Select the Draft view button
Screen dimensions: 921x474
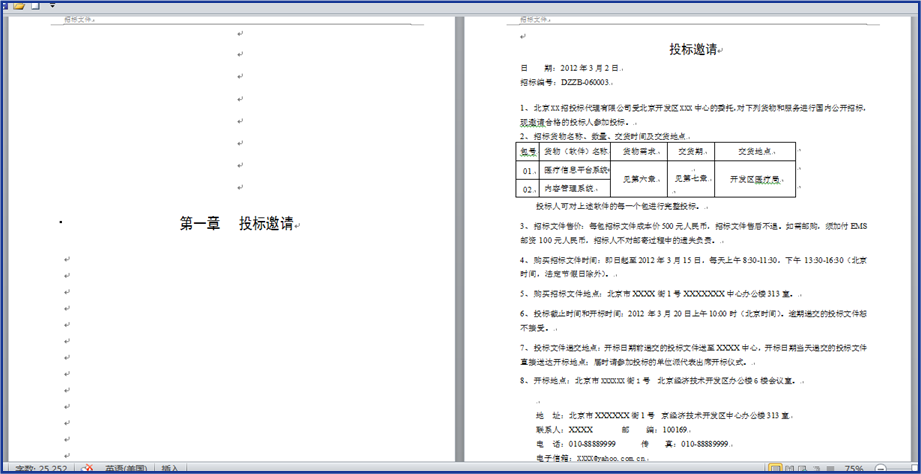(x=830, y=469)
